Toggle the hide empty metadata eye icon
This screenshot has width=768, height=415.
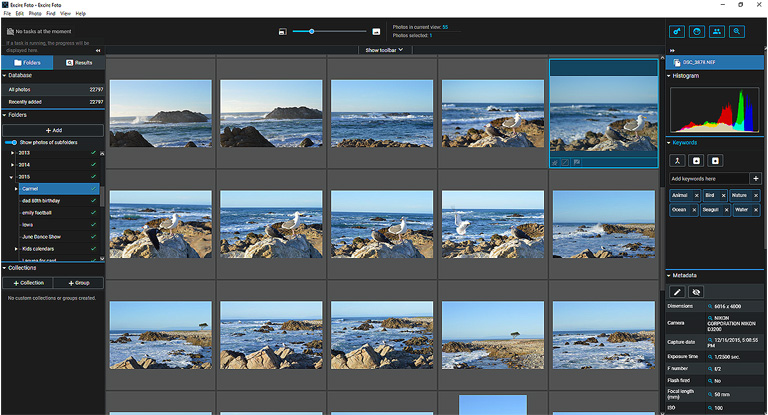click(696, 292)
